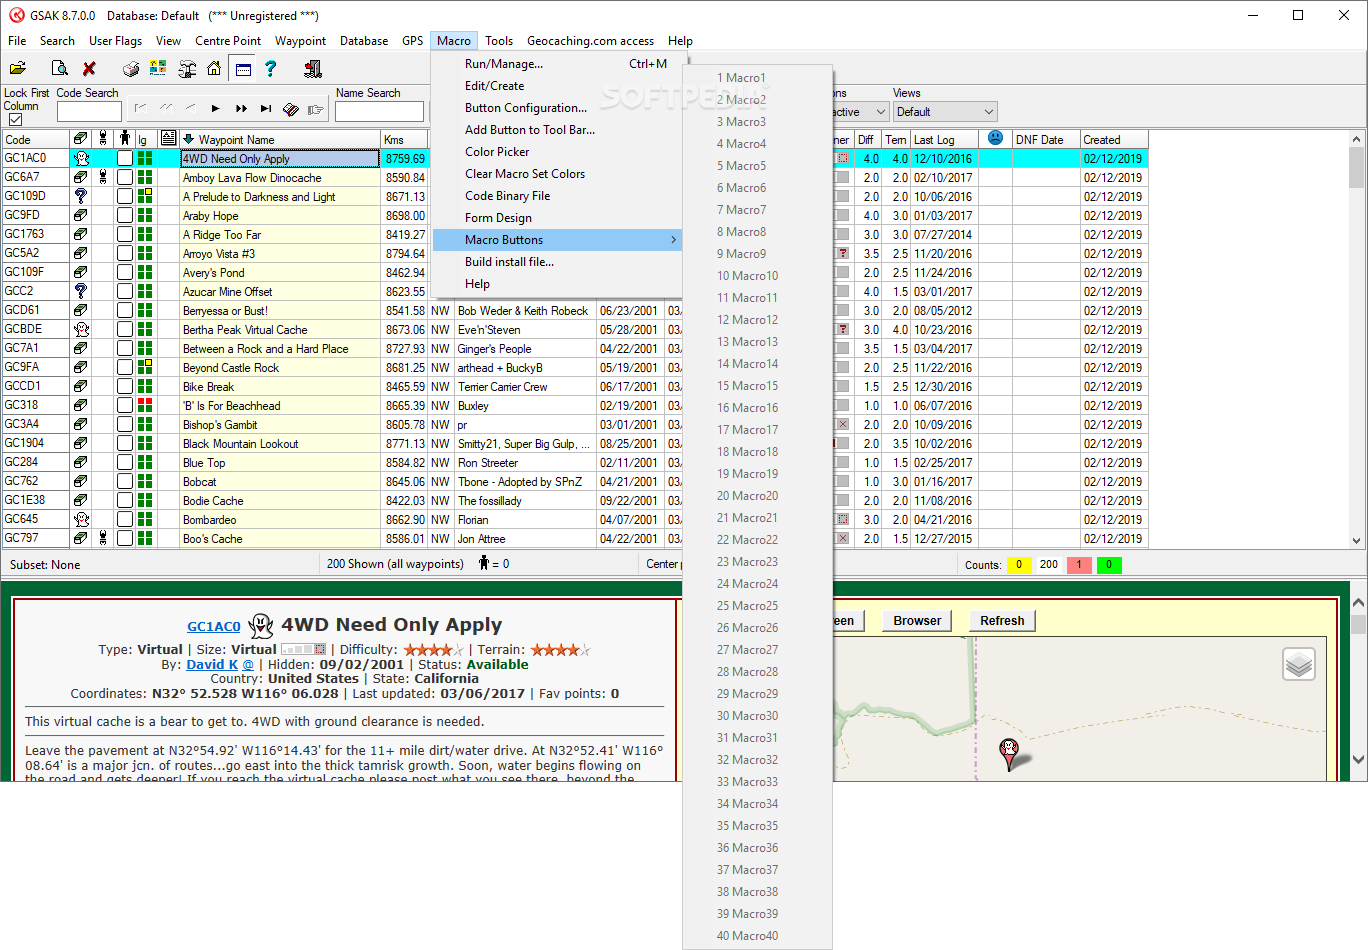Click the lower pane scrollbar up arrow
Image resolution: width=1368 pixels, height=950 pixels.
coord(1358,603)
